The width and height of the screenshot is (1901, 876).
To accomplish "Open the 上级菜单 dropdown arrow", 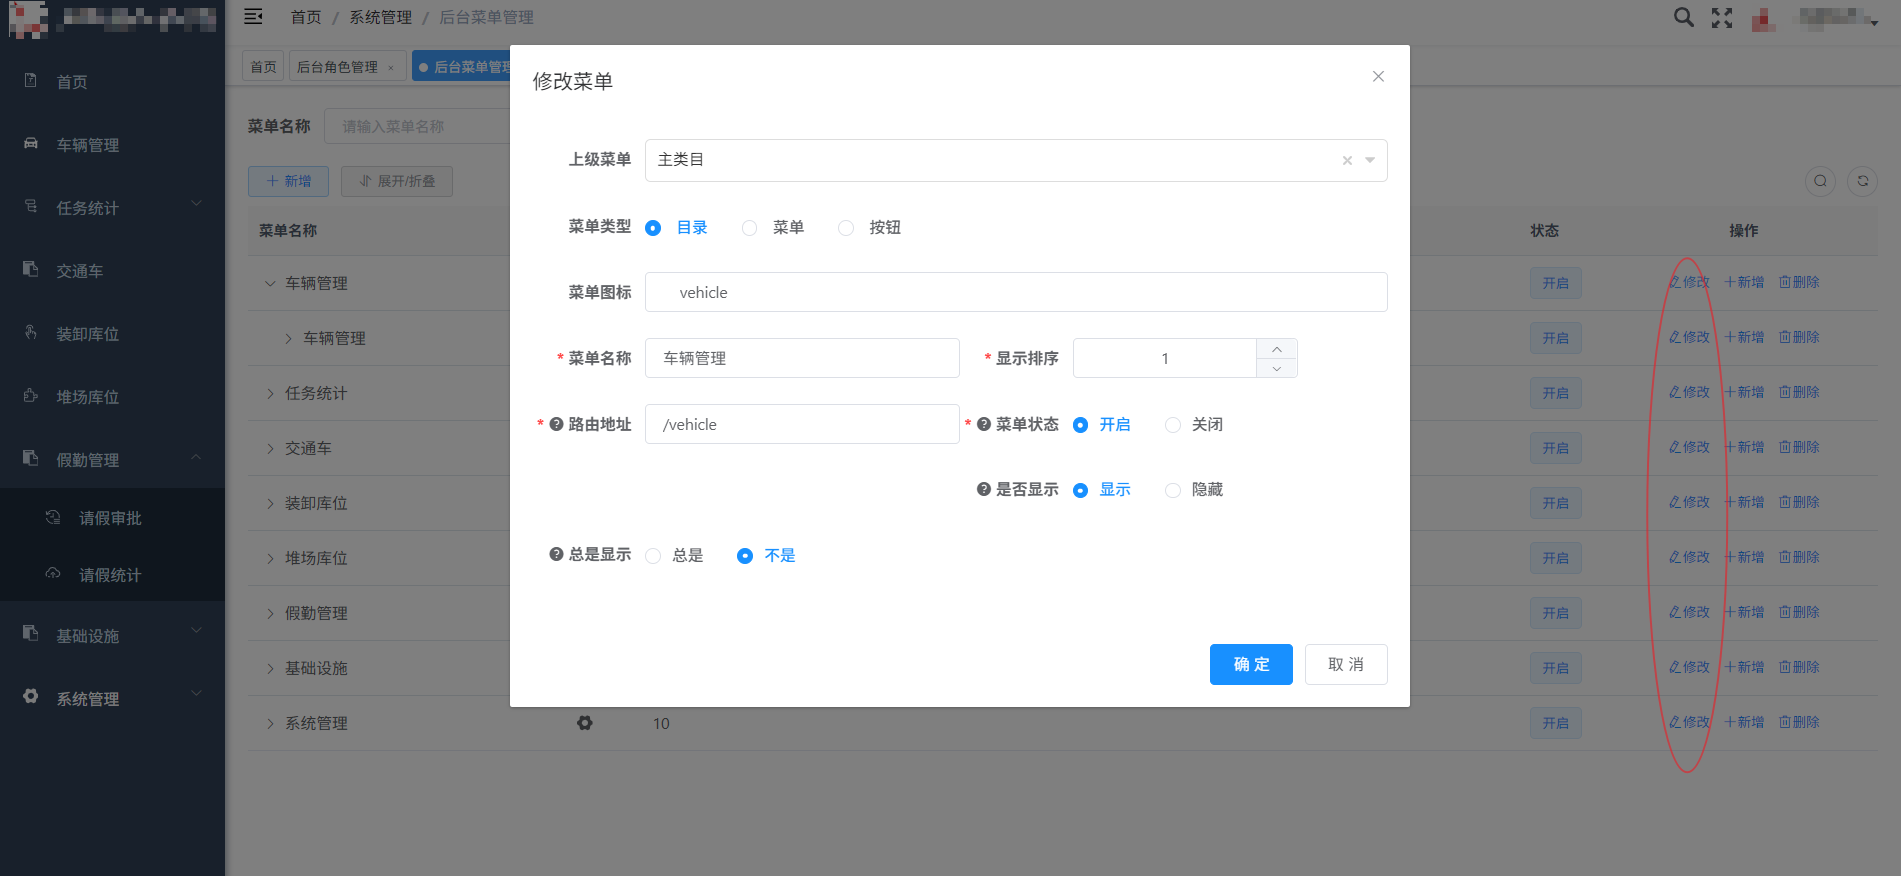I will (x=1370, y=160).
